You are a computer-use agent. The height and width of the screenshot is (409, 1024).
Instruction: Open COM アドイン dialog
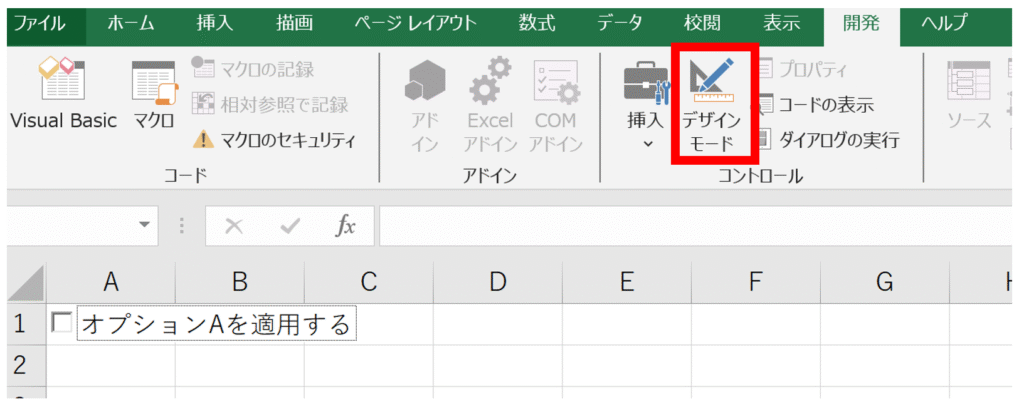tap(555, 105)
